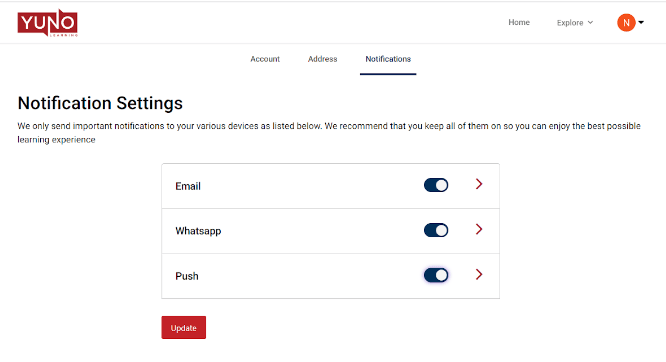
Task: Click the small chevron beside Explore
Action: point(590,23)
